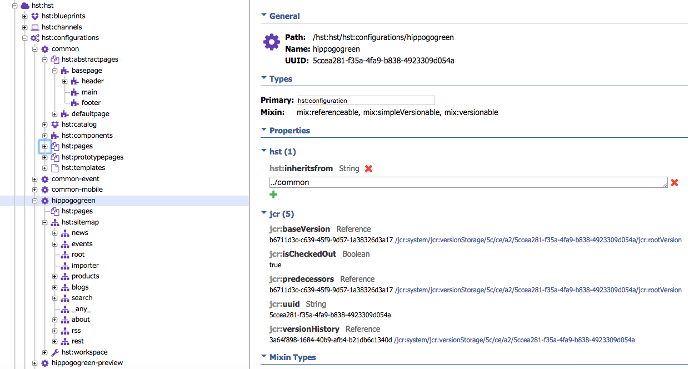Click the hst:channels laptop icon

tap(35, 27)
